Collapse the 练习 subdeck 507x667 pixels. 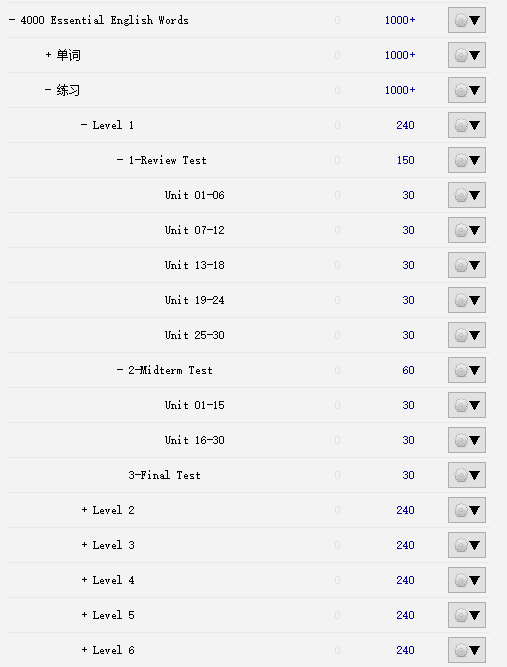[x=48, y=90]
